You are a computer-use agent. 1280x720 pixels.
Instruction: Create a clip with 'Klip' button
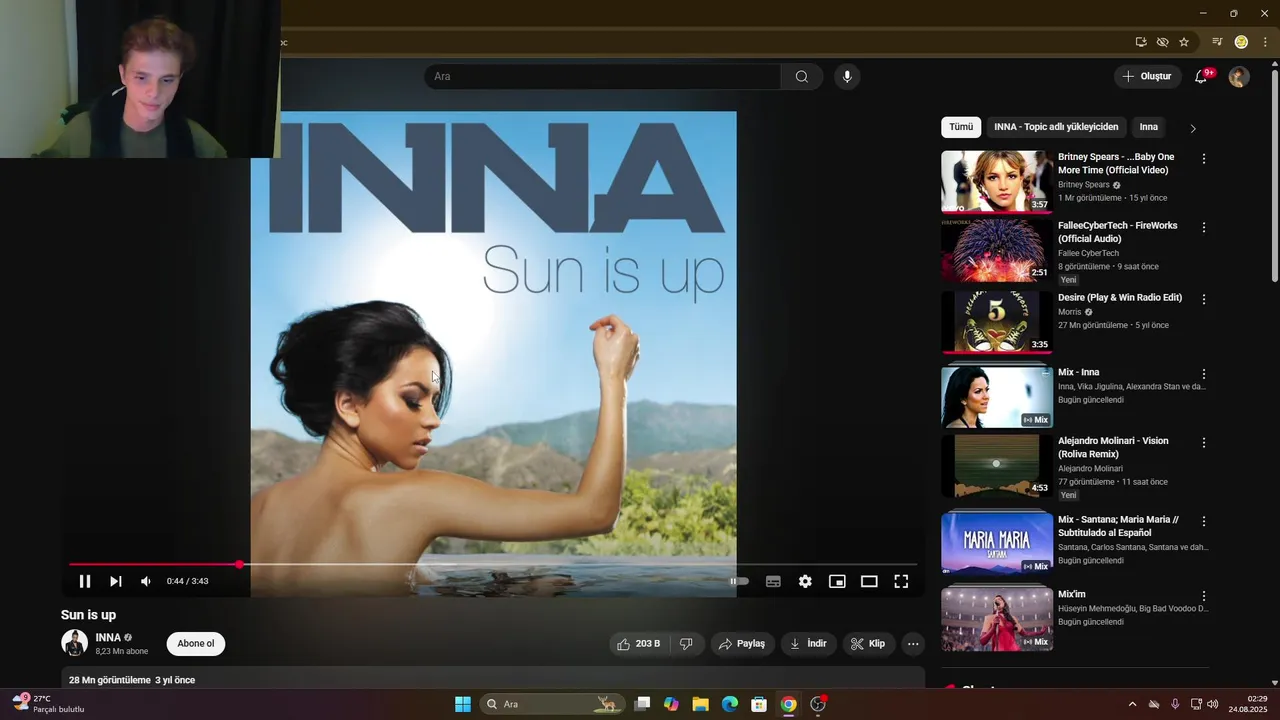868,644
